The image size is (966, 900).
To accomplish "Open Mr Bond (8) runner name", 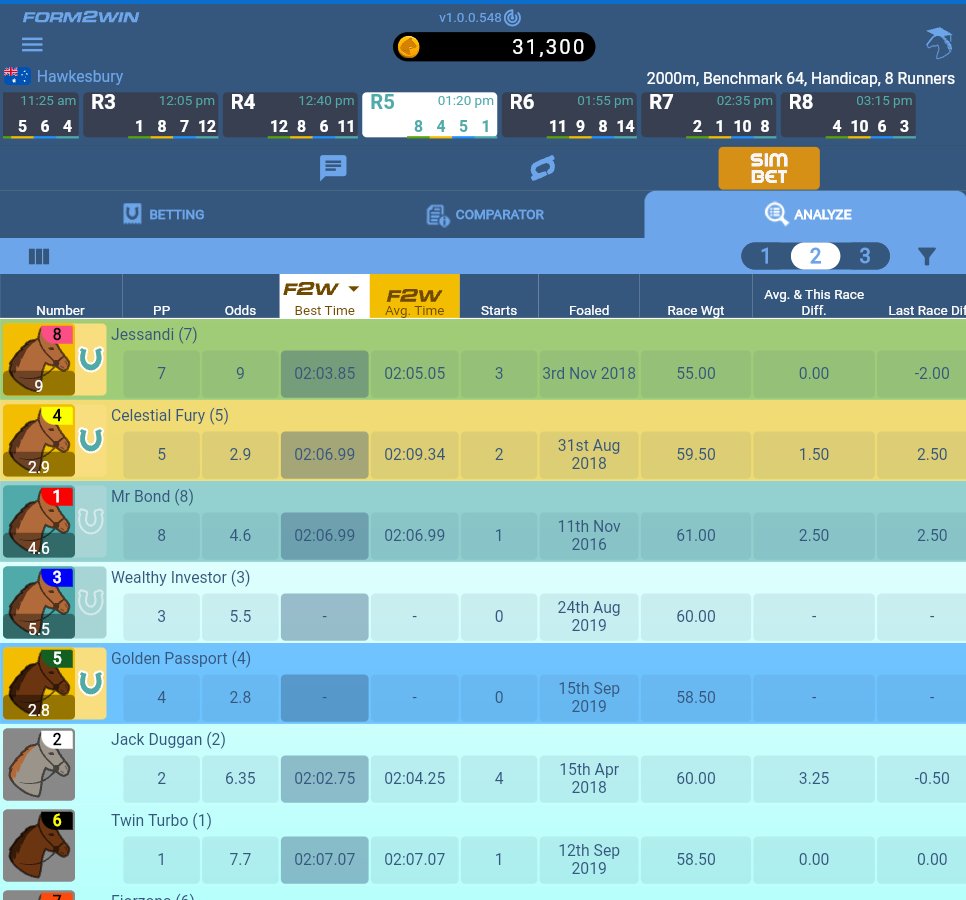I will point(152,497).
